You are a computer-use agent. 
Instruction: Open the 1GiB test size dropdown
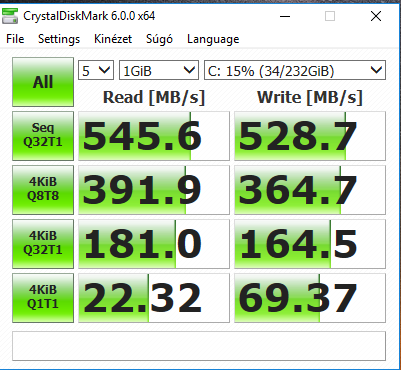pos(159,70)
